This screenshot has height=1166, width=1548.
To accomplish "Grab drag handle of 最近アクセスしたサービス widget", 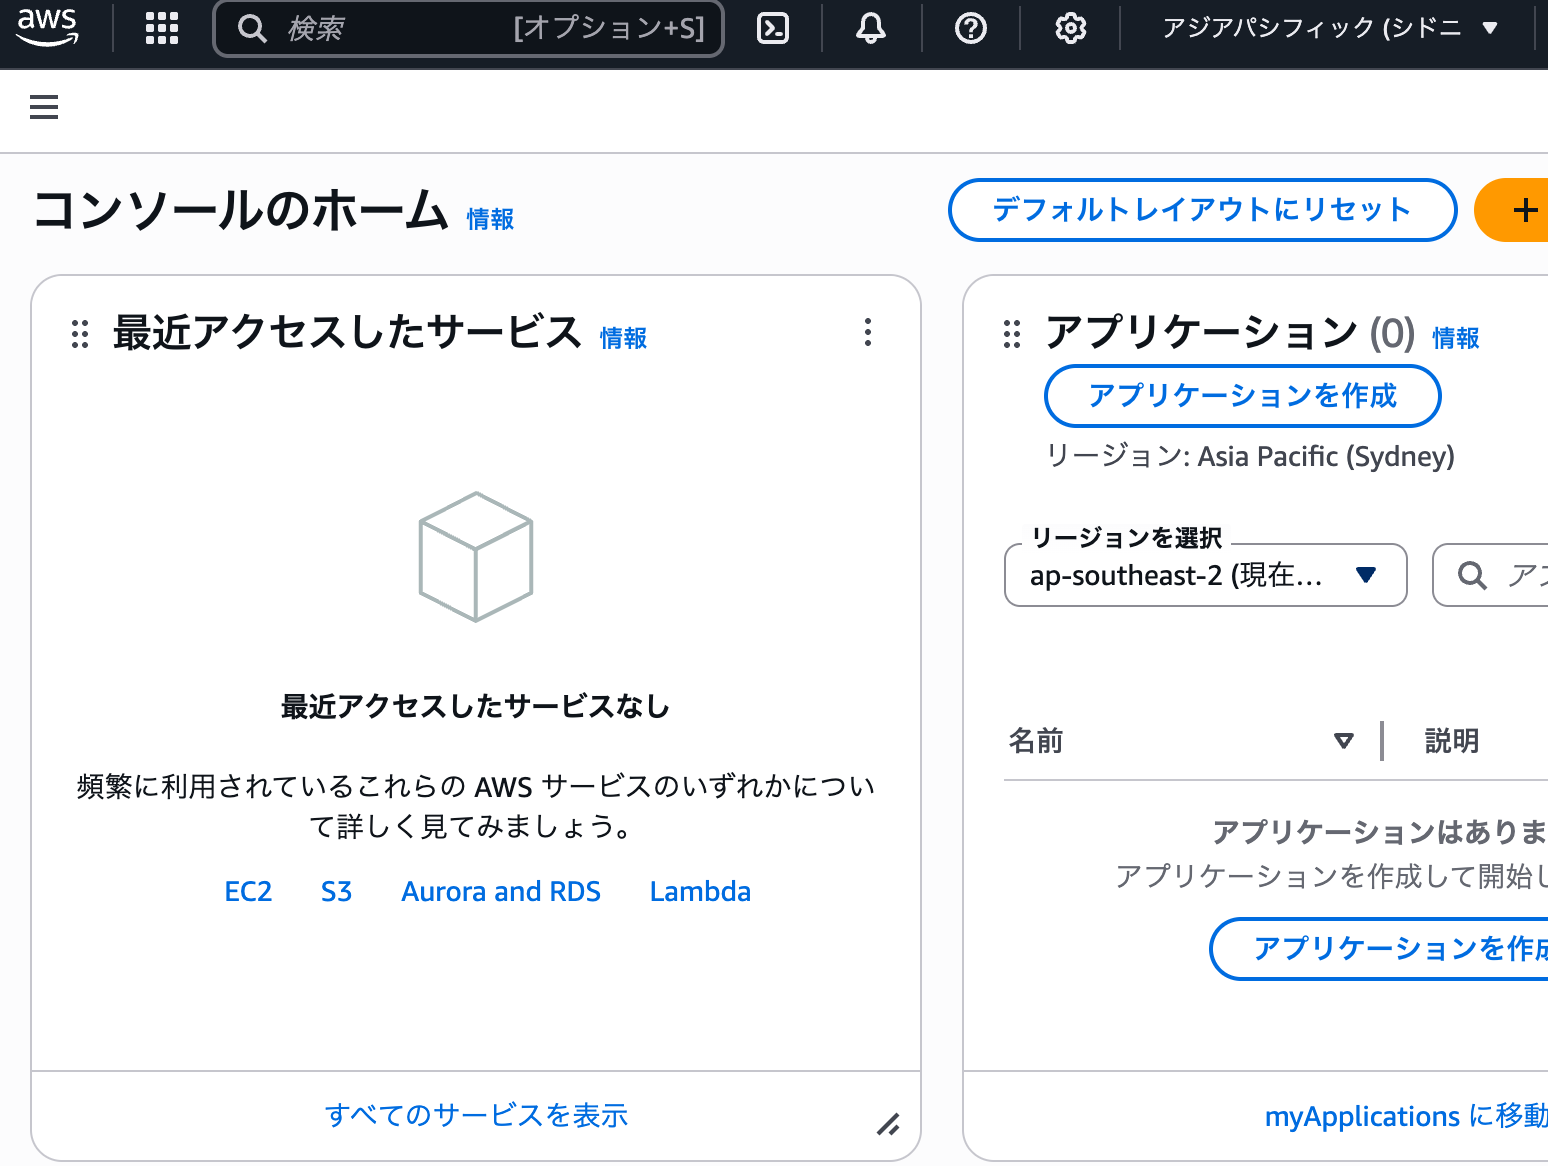I will 80,334.
